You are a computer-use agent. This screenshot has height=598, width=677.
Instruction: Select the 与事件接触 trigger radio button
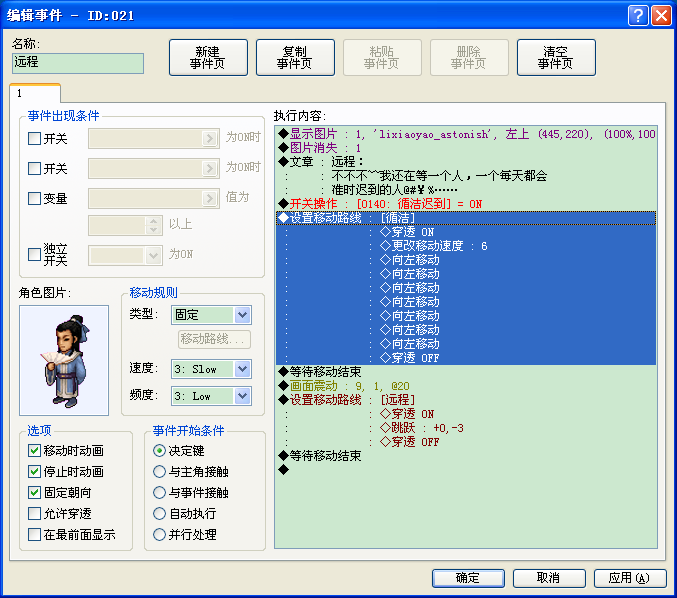[159, 493]
